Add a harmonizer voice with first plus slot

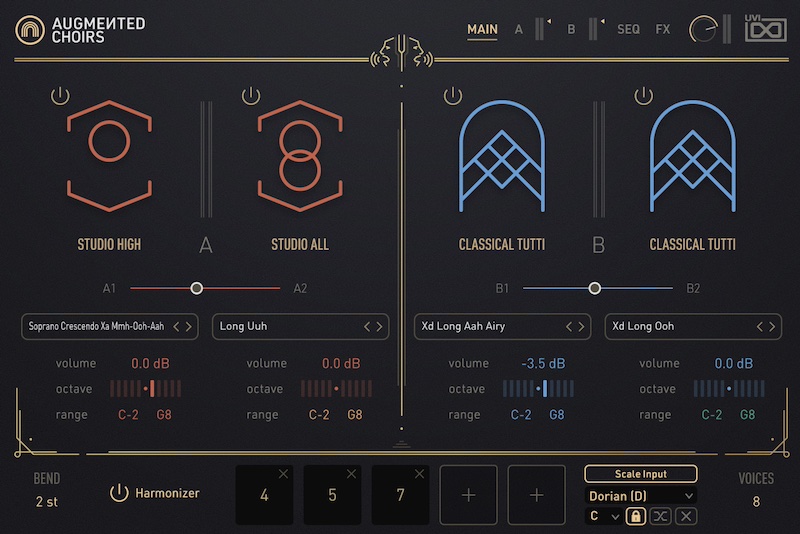468,495
